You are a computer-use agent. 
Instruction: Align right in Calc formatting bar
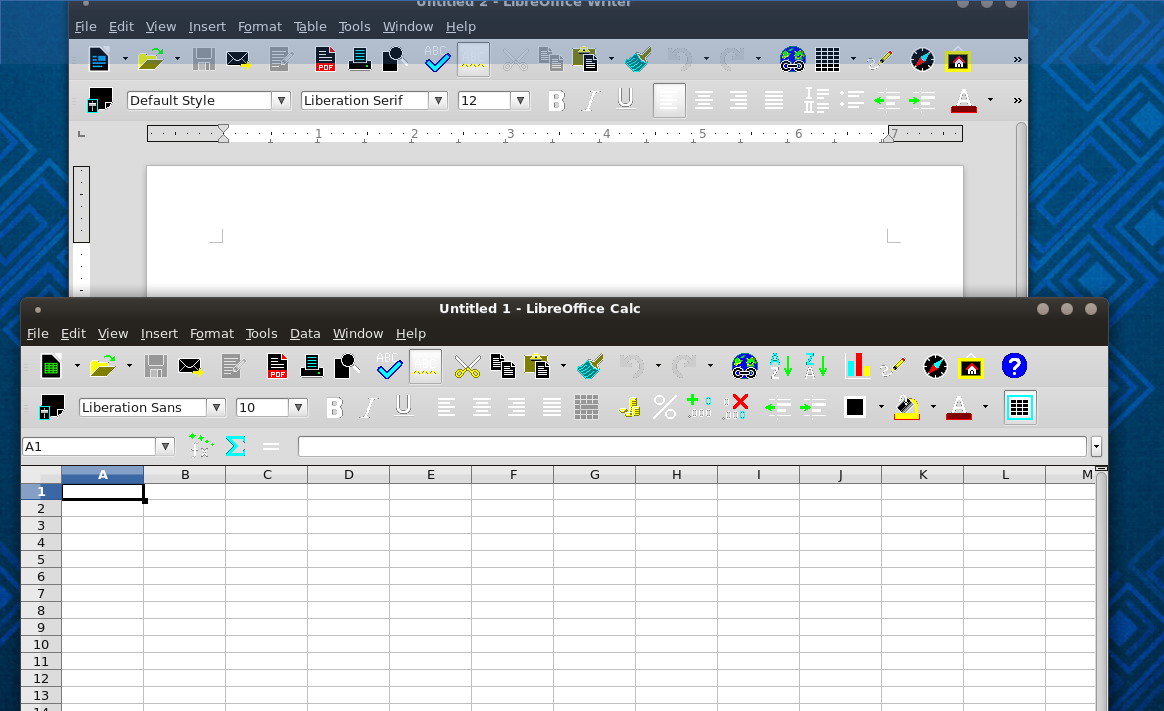tap(516, 407)
